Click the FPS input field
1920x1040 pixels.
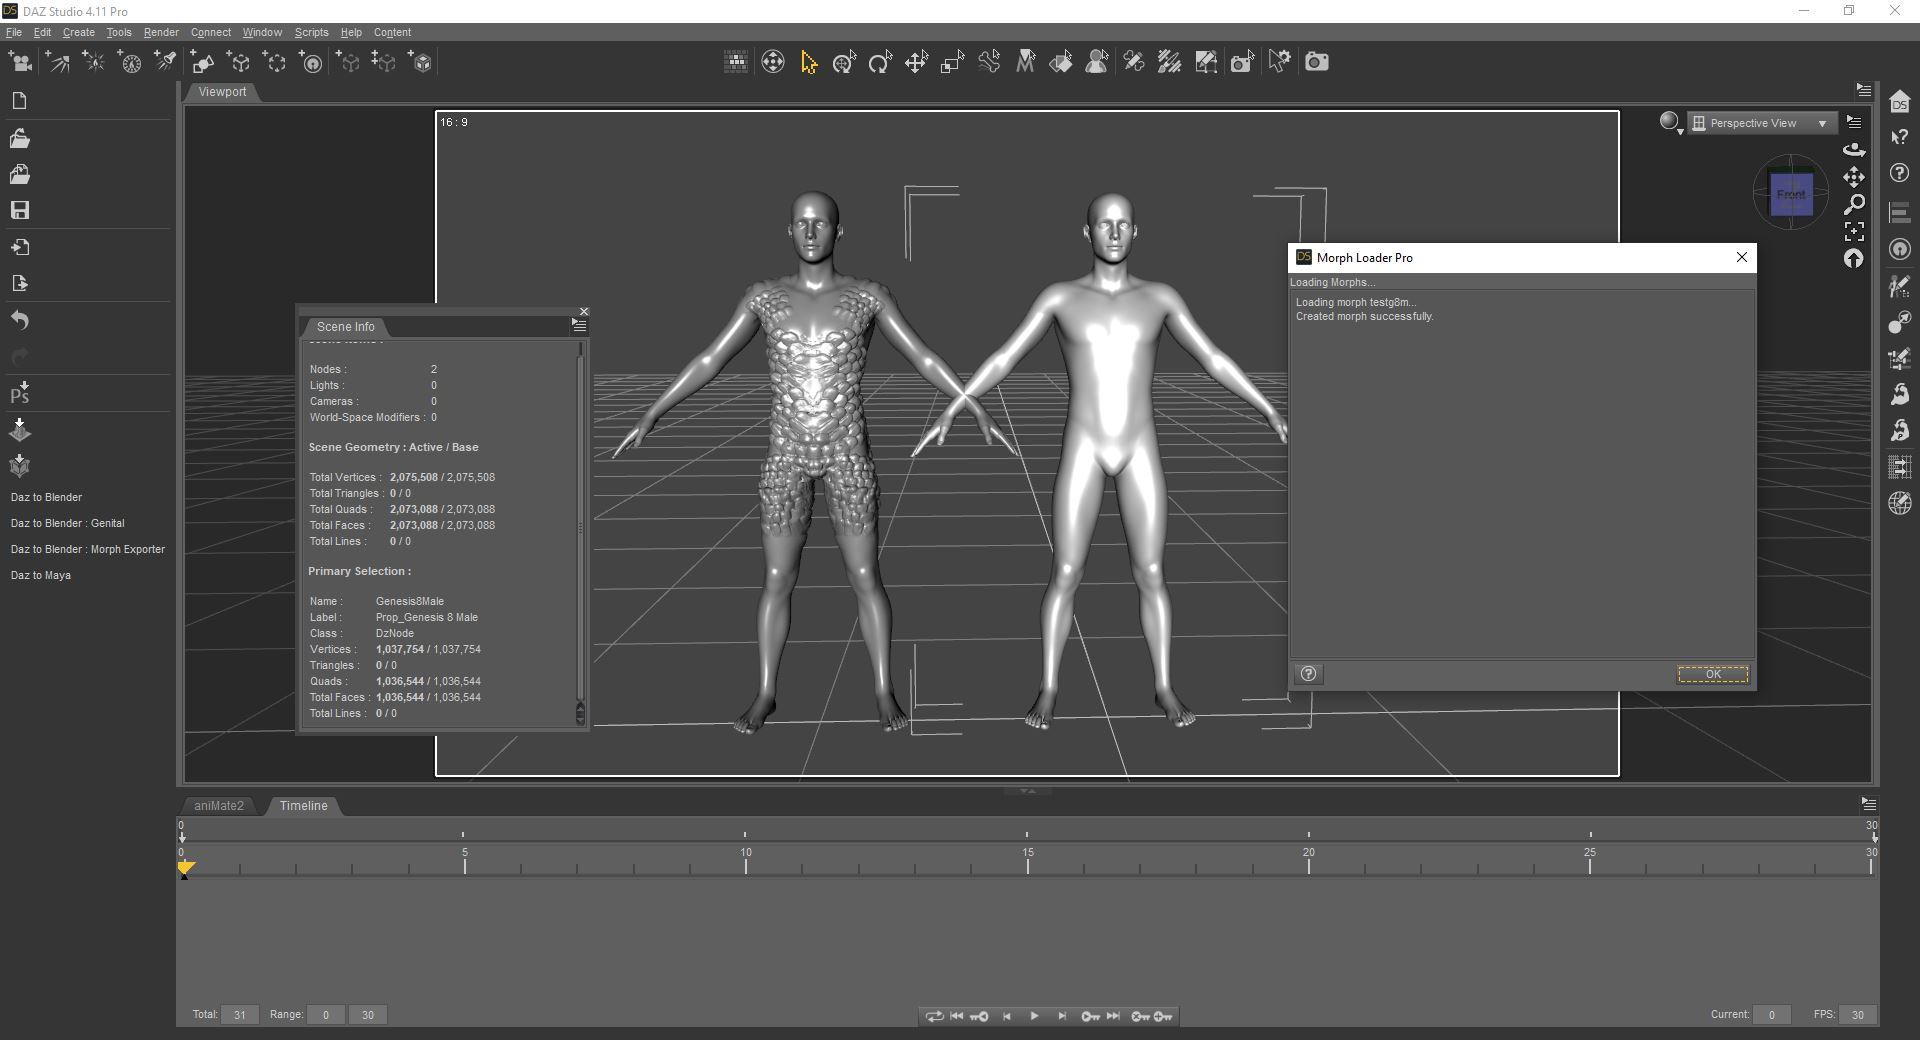tap(1857, 1015)
